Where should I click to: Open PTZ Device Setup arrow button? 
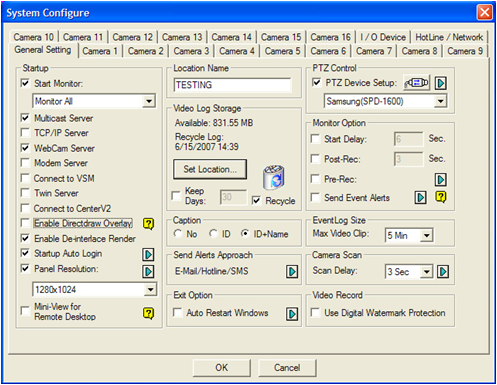pos(441,83)
